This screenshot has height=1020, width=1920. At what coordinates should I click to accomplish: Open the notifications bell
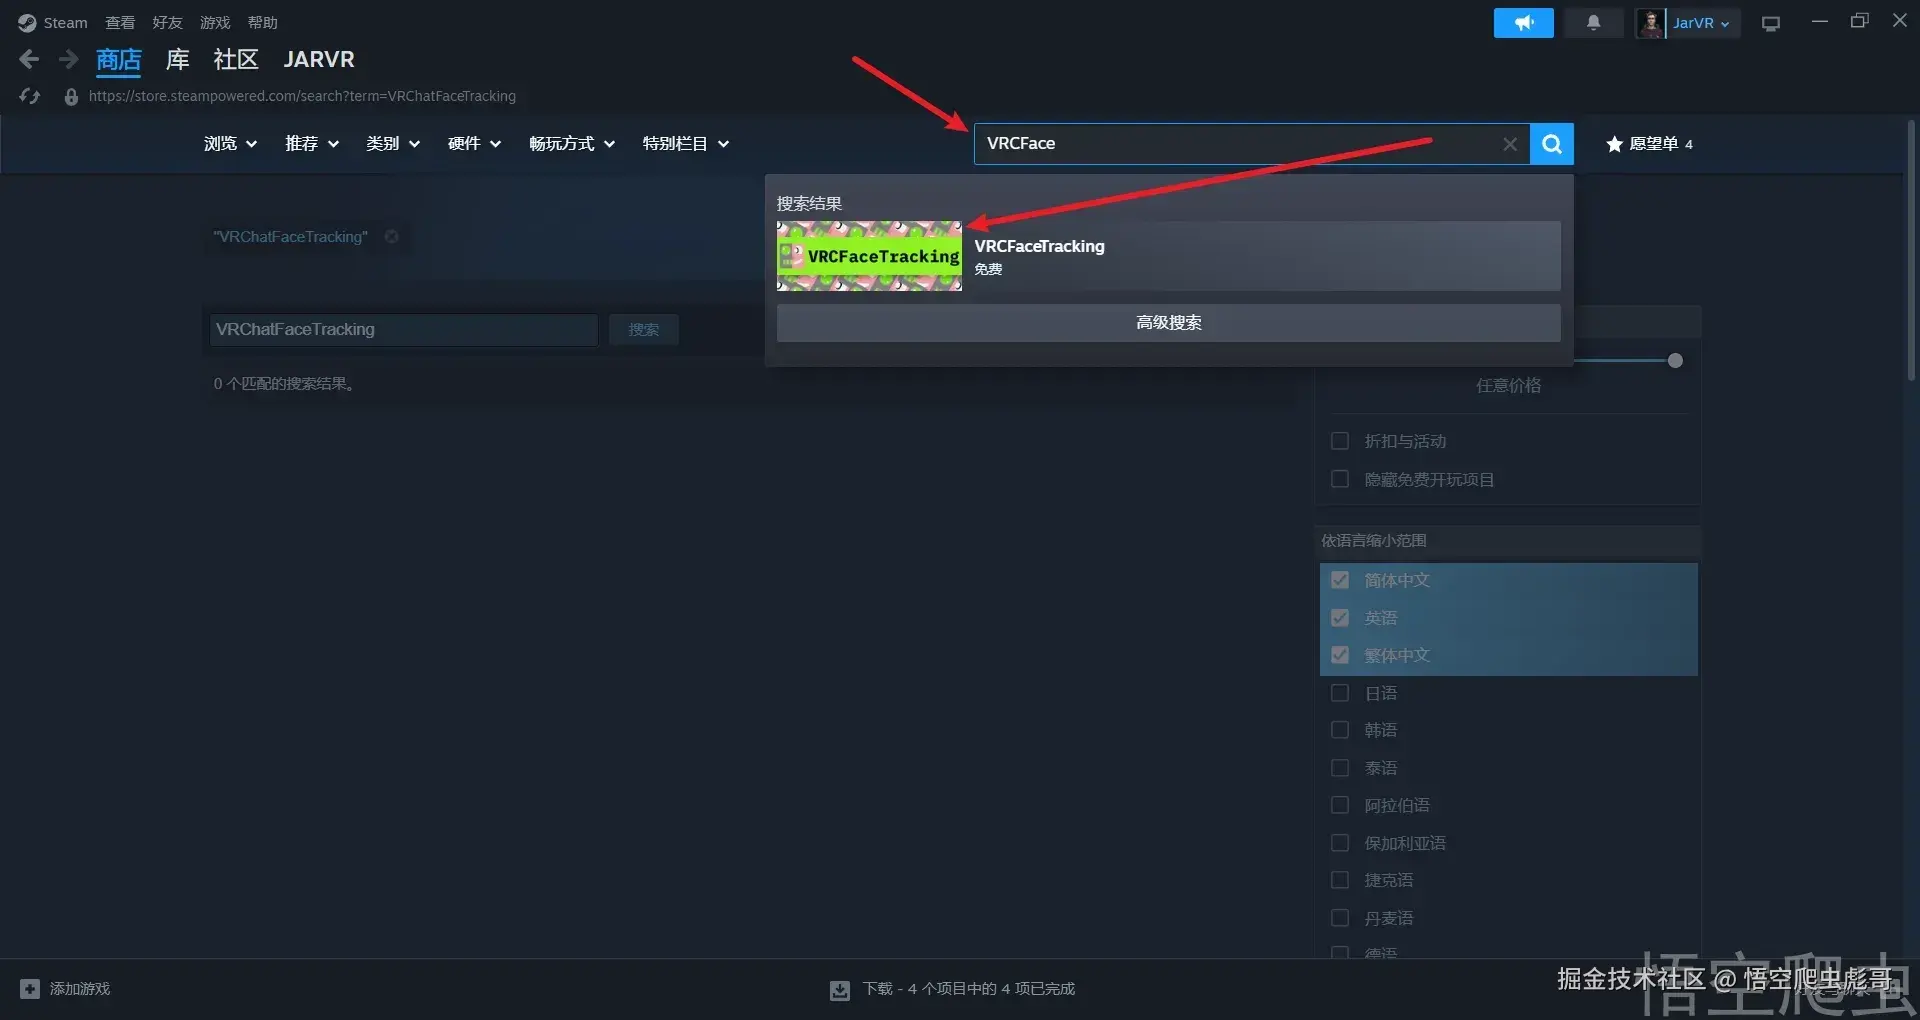coord(1593,22)
